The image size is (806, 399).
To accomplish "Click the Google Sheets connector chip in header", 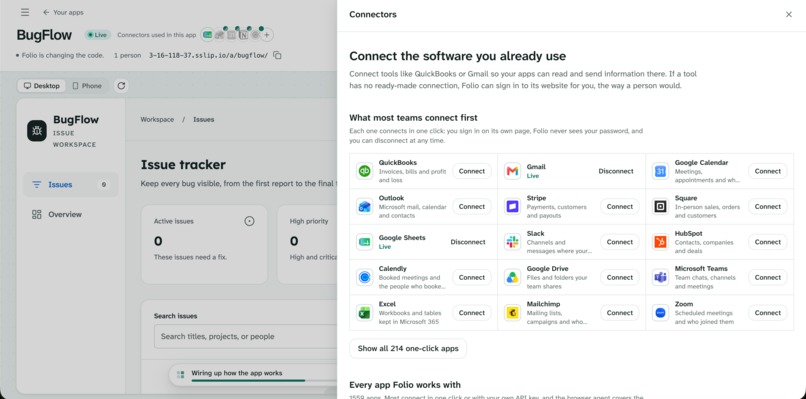I will [207, 35].
